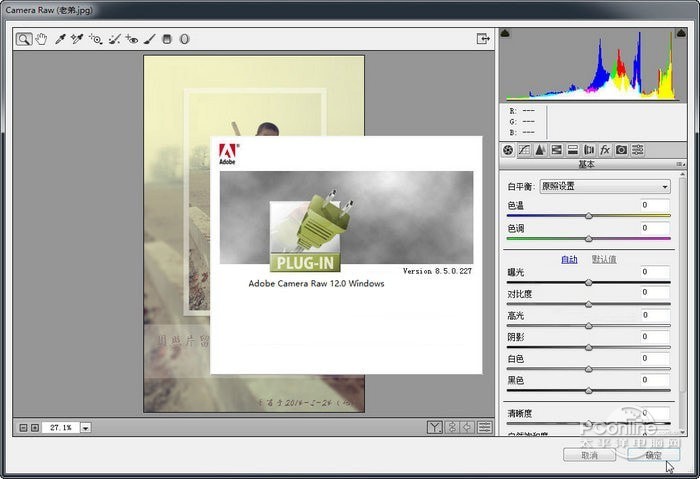700x479 pixels.
Task: Switch to the Effects fx tab
Action: tap(605, 150)
